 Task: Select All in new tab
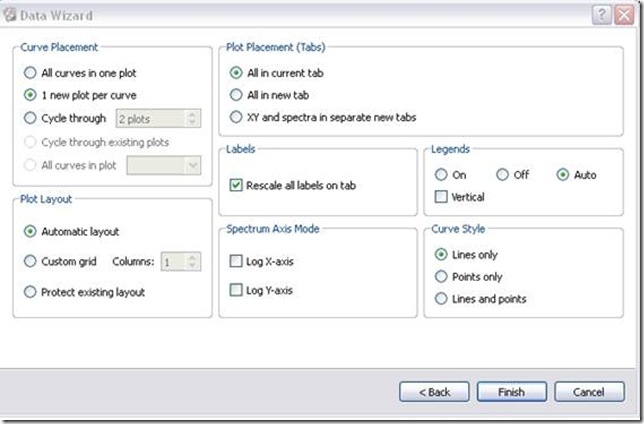[236, 95]
